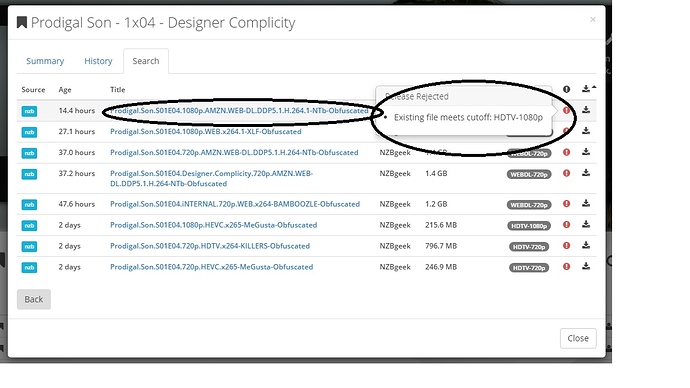The image size is (690, 388).
Task: Download the 27.1 hours XLF release
Action: pyautogui.click(x=586, y=131)
